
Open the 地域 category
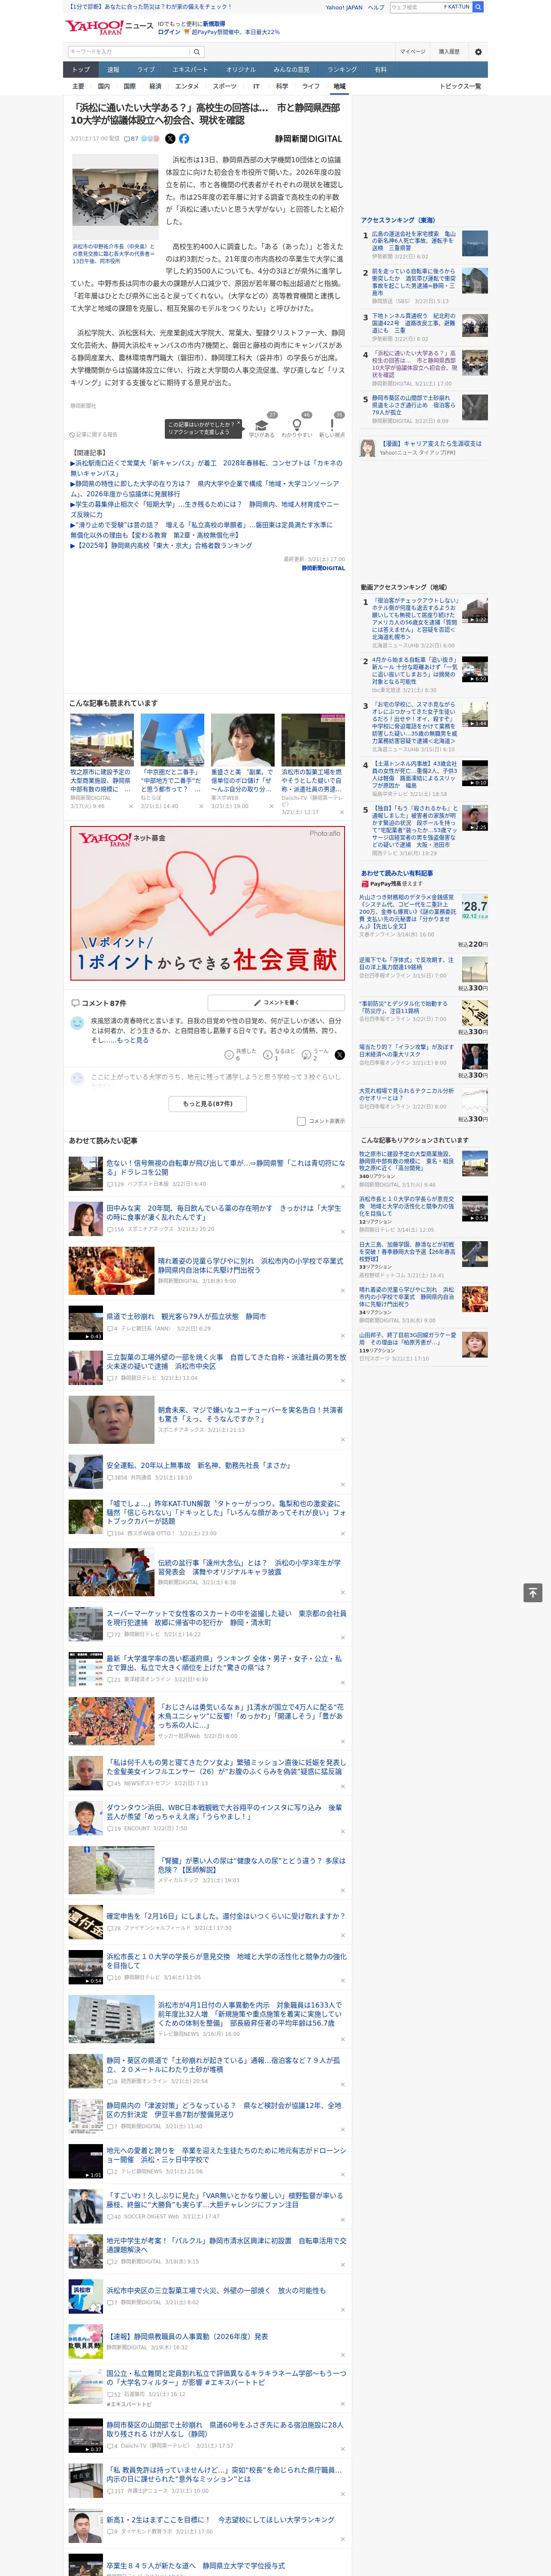click(x=339, y=86)
